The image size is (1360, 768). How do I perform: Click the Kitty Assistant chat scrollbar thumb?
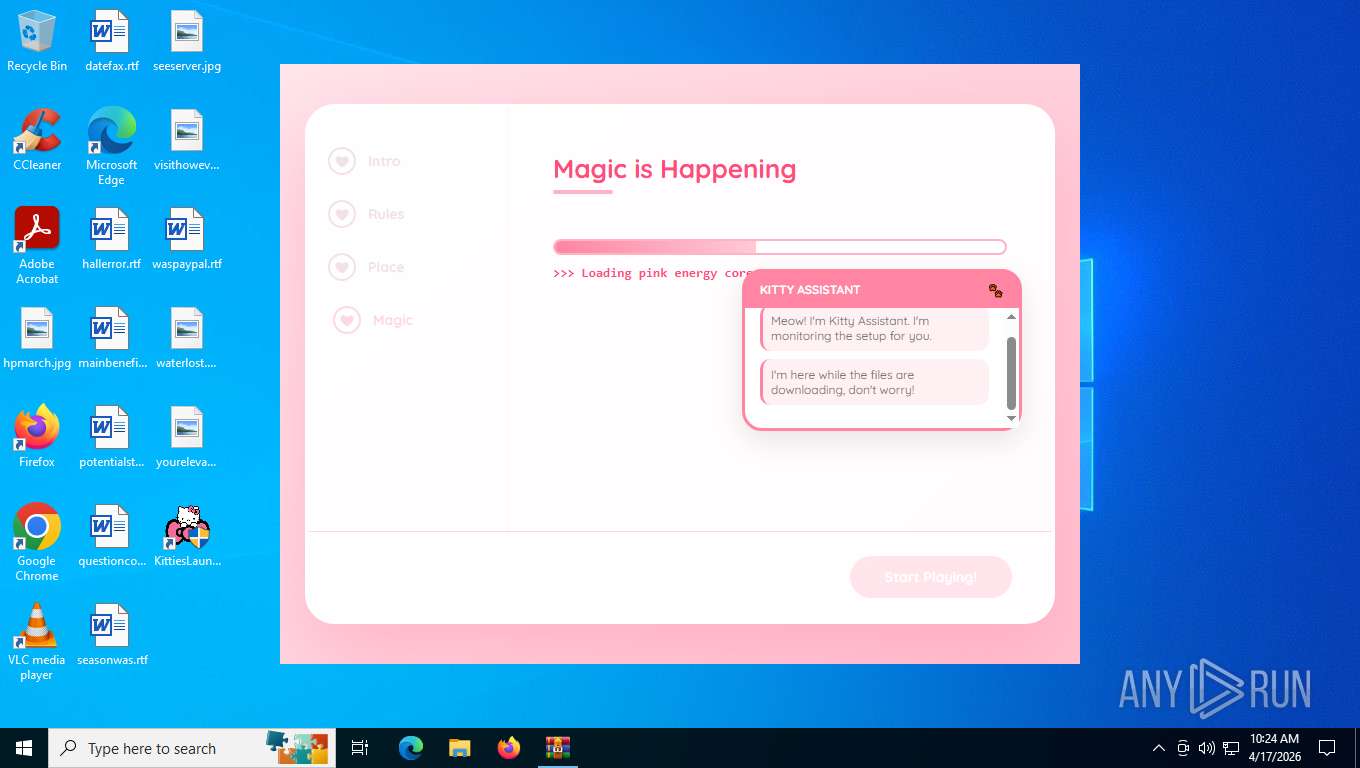[x=1011, y=372]
